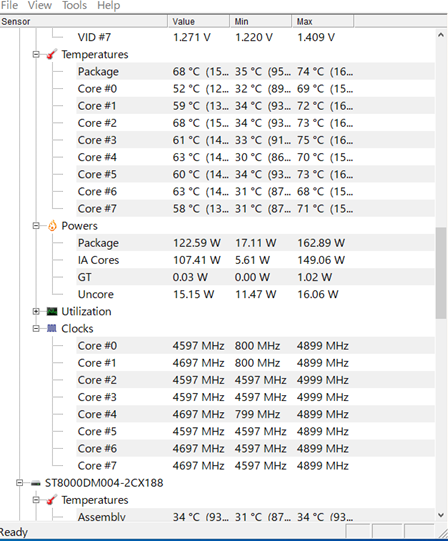Viewport: 448px width, 541px height.
Task: Click the vertical scrollbar thumb
Action: click(441, 273)
